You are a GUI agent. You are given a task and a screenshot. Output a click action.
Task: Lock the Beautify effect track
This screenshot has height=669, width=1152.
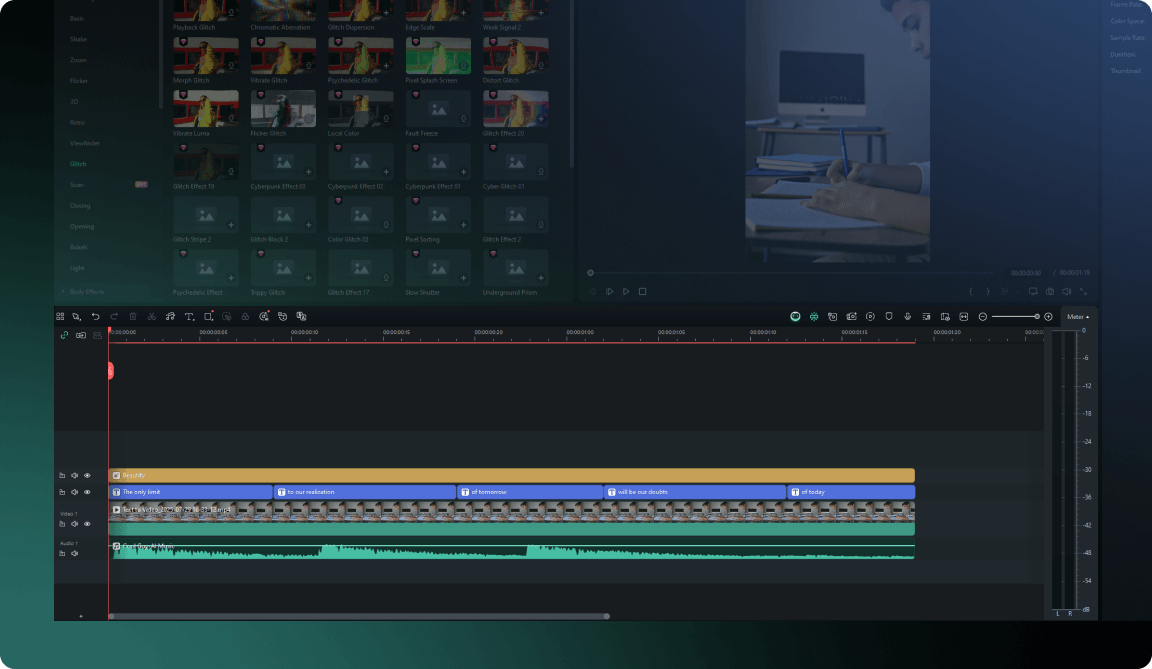click(x=62, y=476)
